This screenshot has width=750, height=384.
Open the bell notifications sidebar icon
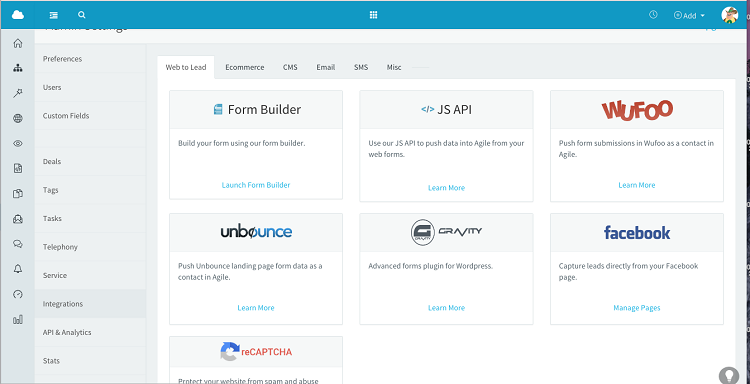click(18, 269)
